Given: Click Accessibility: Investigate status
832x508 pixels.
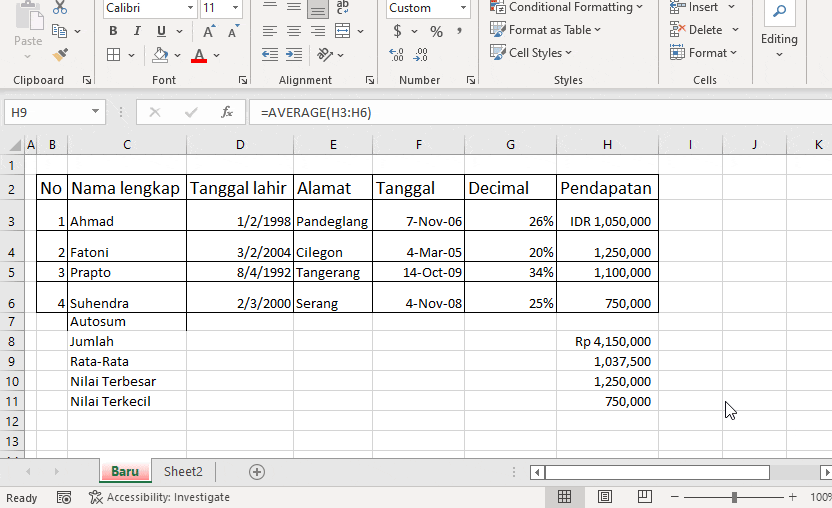Looking at the screenshot, I should 160,497.
